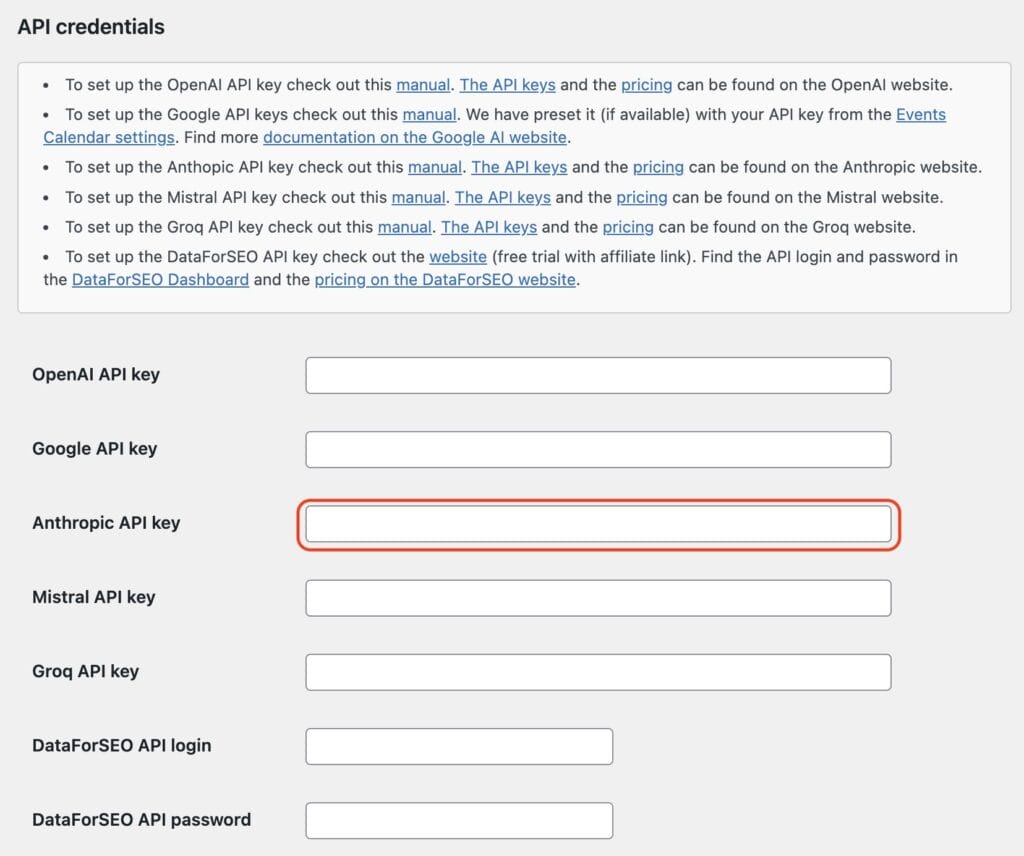
Task: Open the Anthropic pricing link
Action: tap(658, 167)
